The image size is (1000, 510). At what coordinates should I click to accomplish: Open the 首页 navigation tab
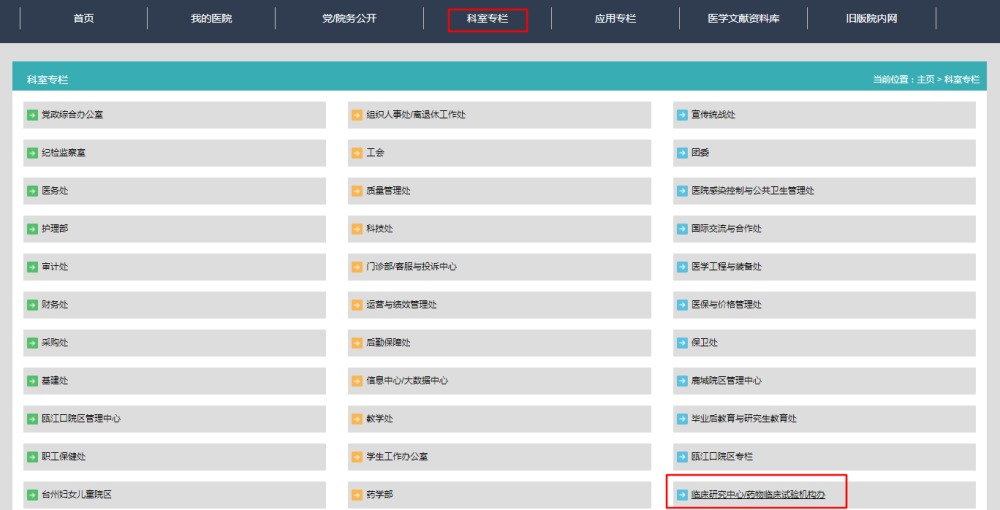(84, 19)
